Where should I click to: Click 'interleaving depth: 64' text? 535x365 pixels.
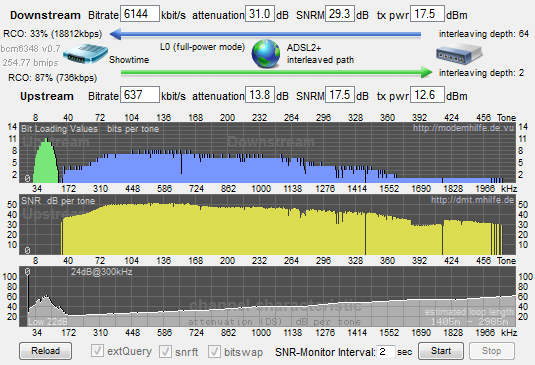click(483, 34)
